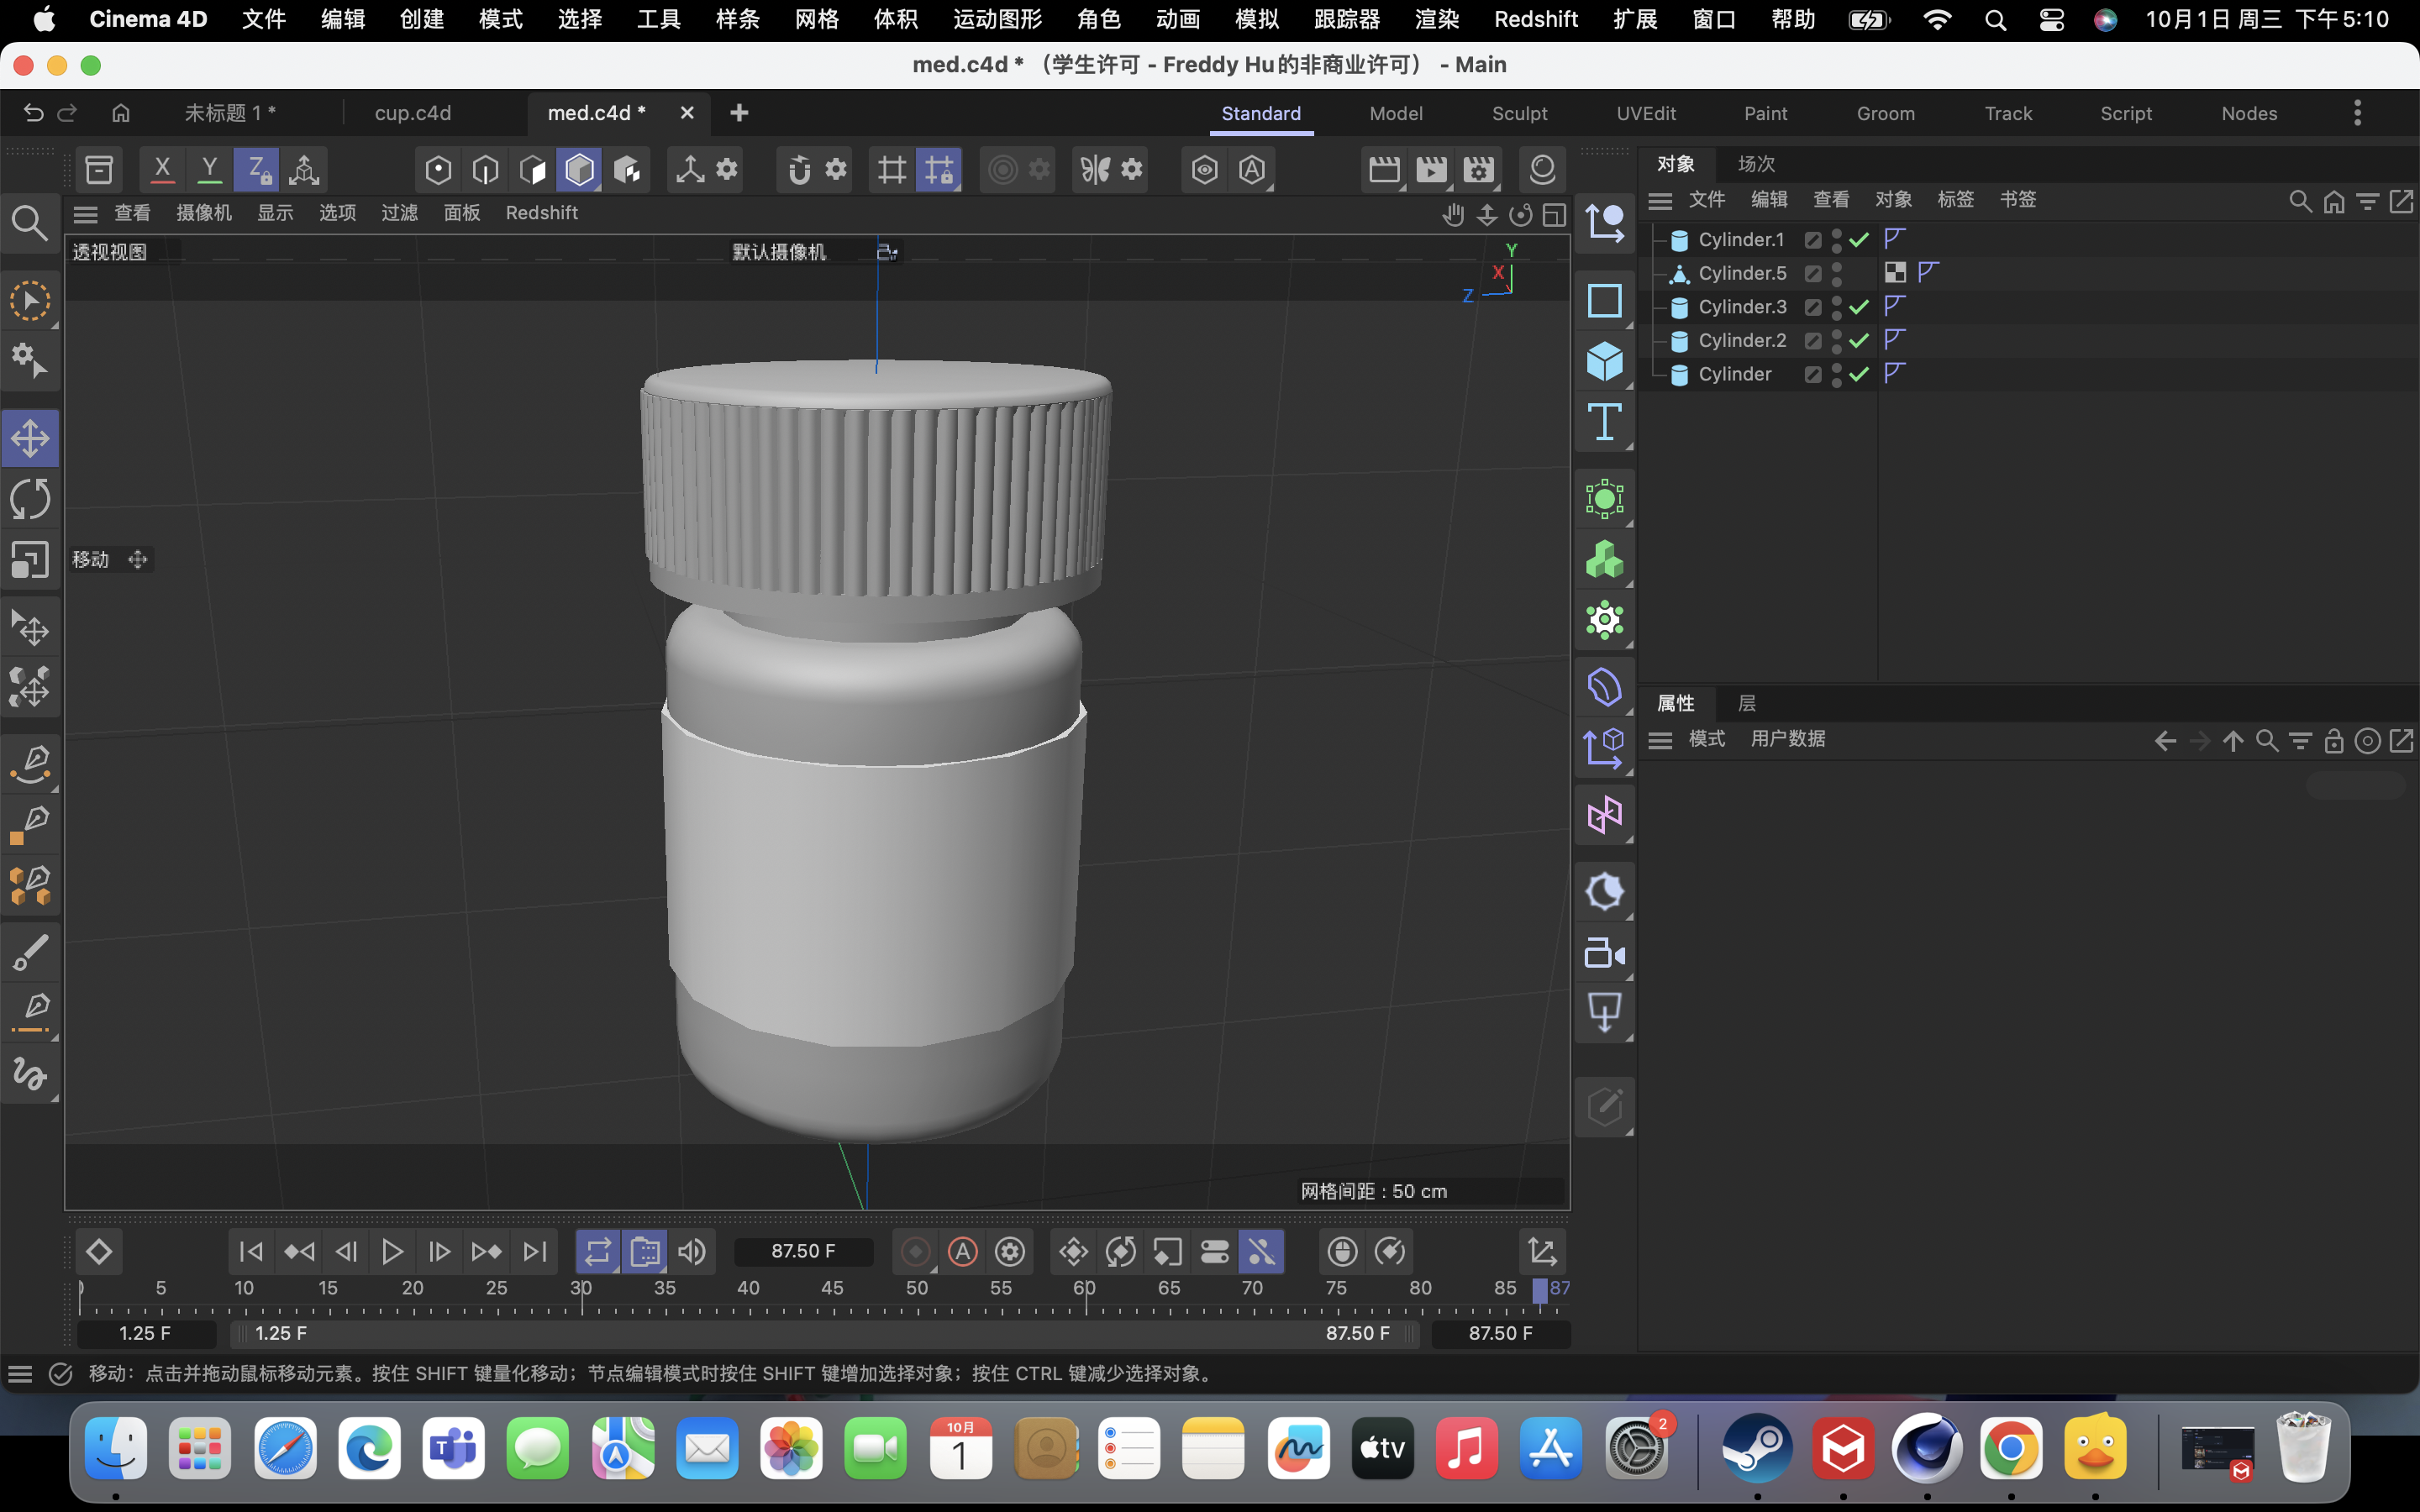Image resolution: width=2420 pixels, height=1512 pixels.
Task: Select the Move tool in the left toolbar
Action: click(31, 438)
